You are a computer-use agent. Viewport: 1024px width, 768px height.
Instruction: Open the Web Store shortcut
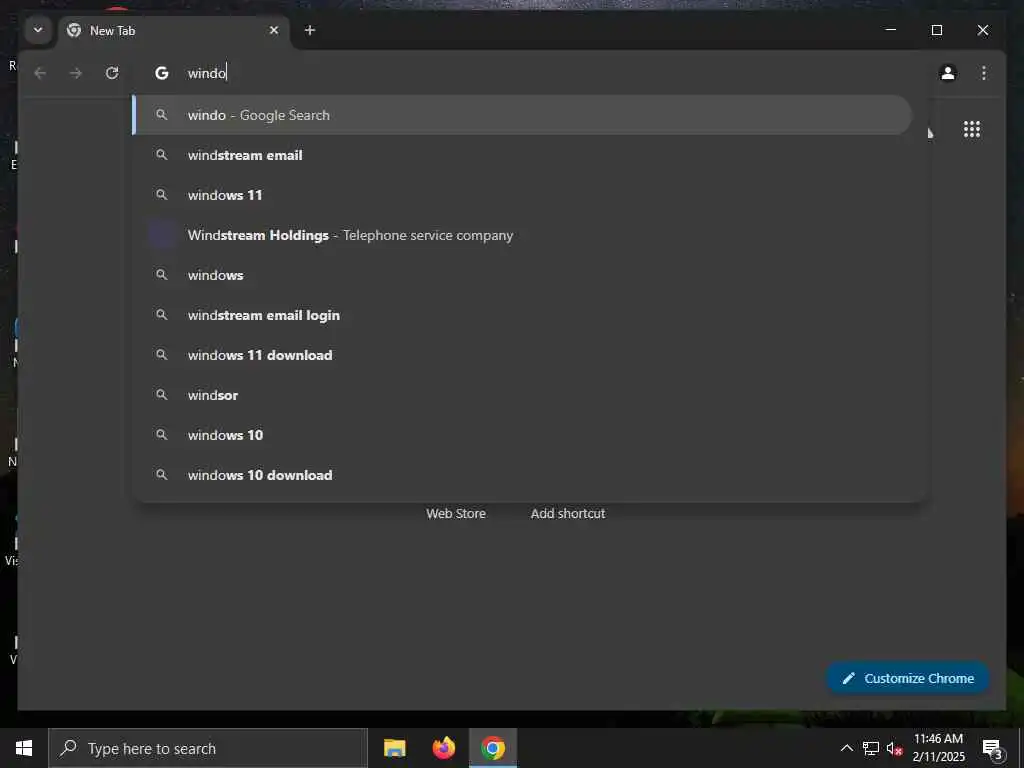pos(456,514)
